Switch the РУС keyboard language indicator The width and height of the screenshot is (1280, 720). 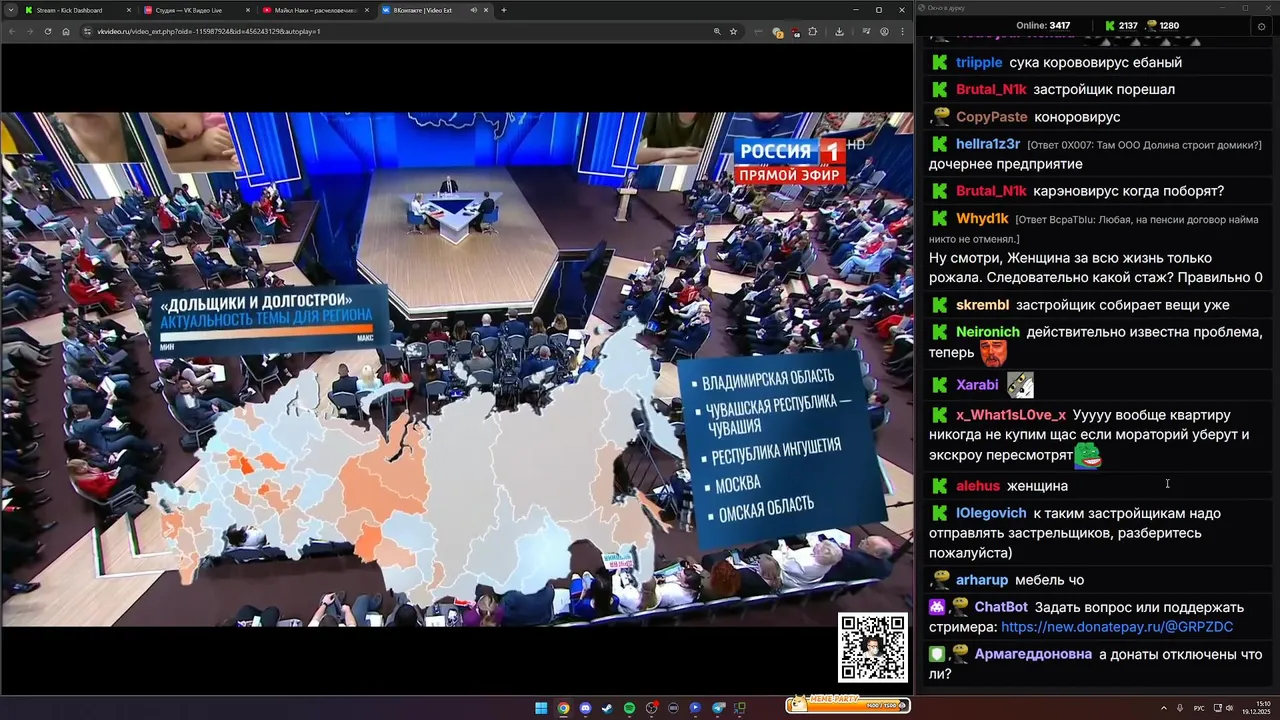(x=1199, y=708)
